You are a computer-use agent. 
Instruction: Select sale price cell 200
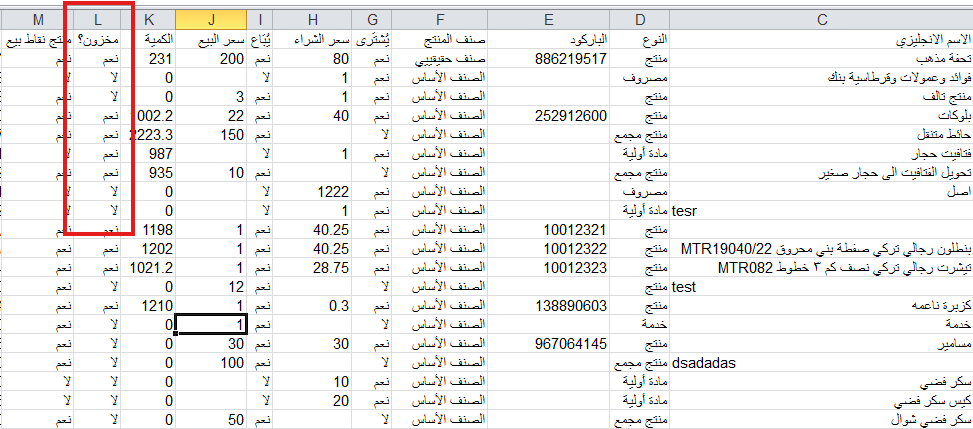212,59
